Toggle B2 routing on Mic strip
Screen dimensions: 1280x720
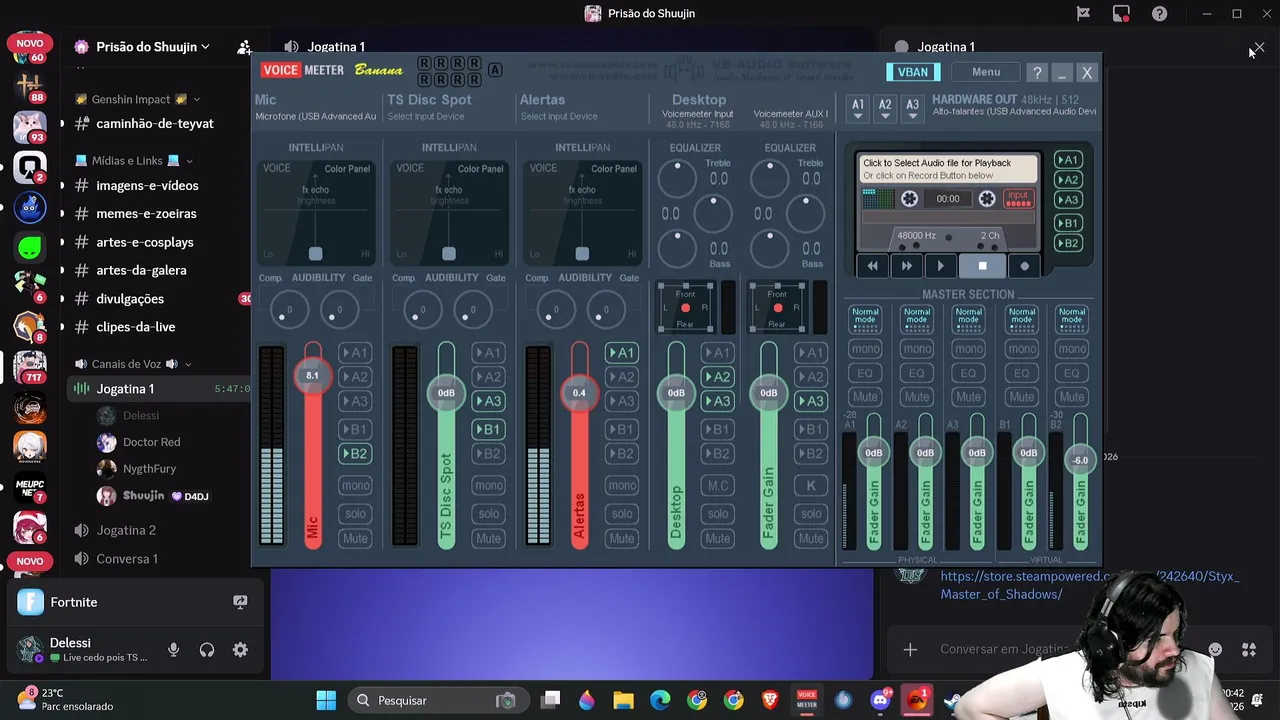pos(355,454)
